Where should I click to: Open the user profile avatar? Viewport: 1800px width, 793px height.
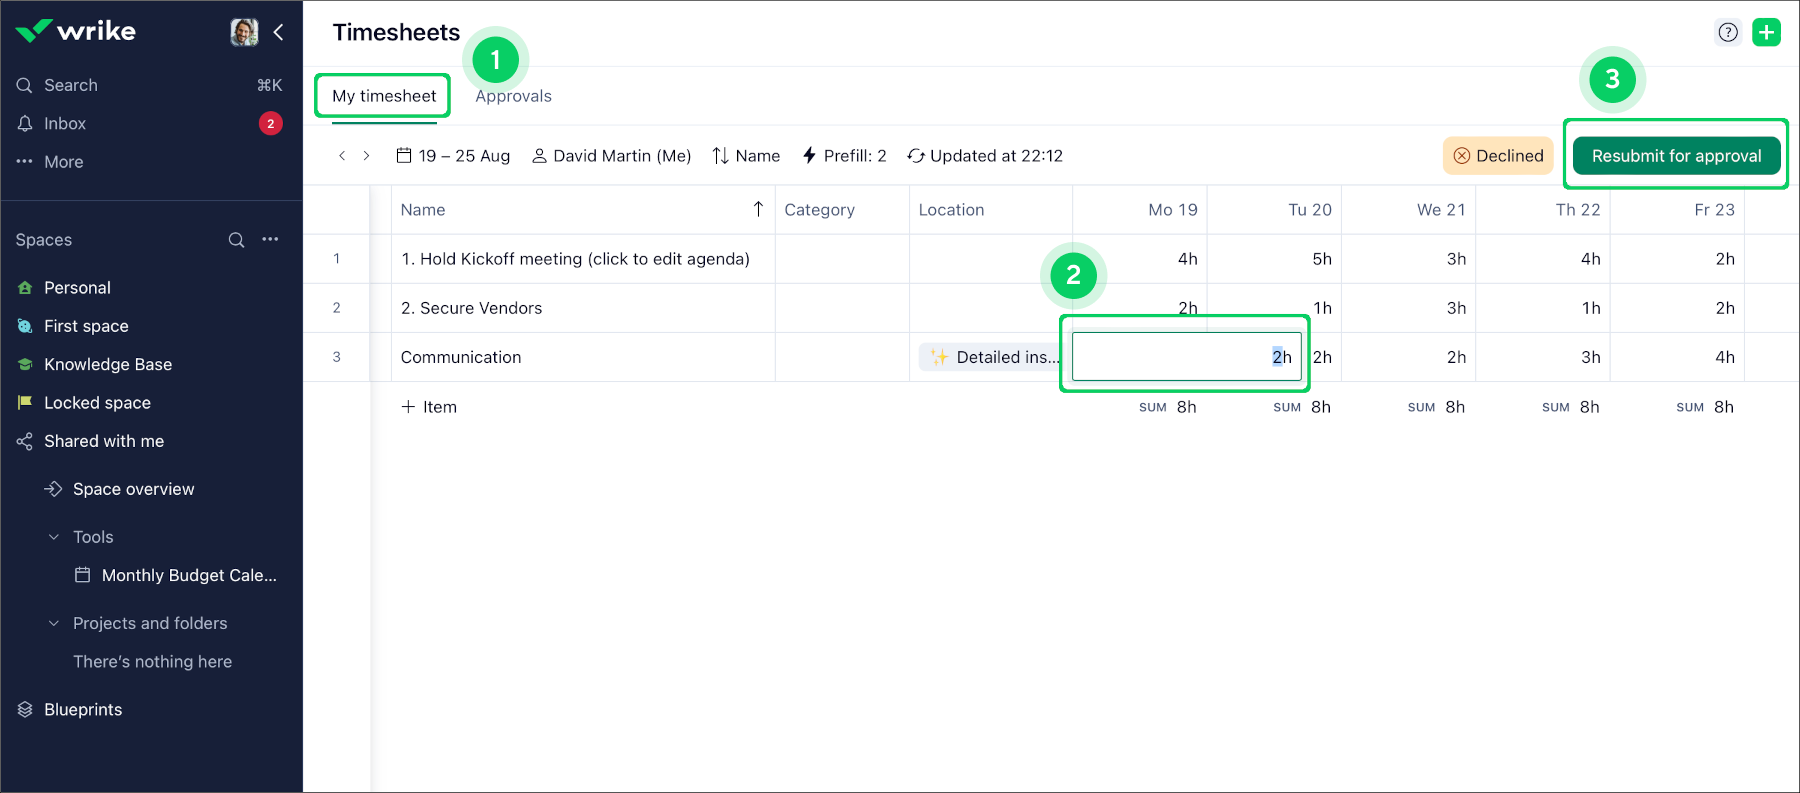pyautogui.click(x=244, y=32)
